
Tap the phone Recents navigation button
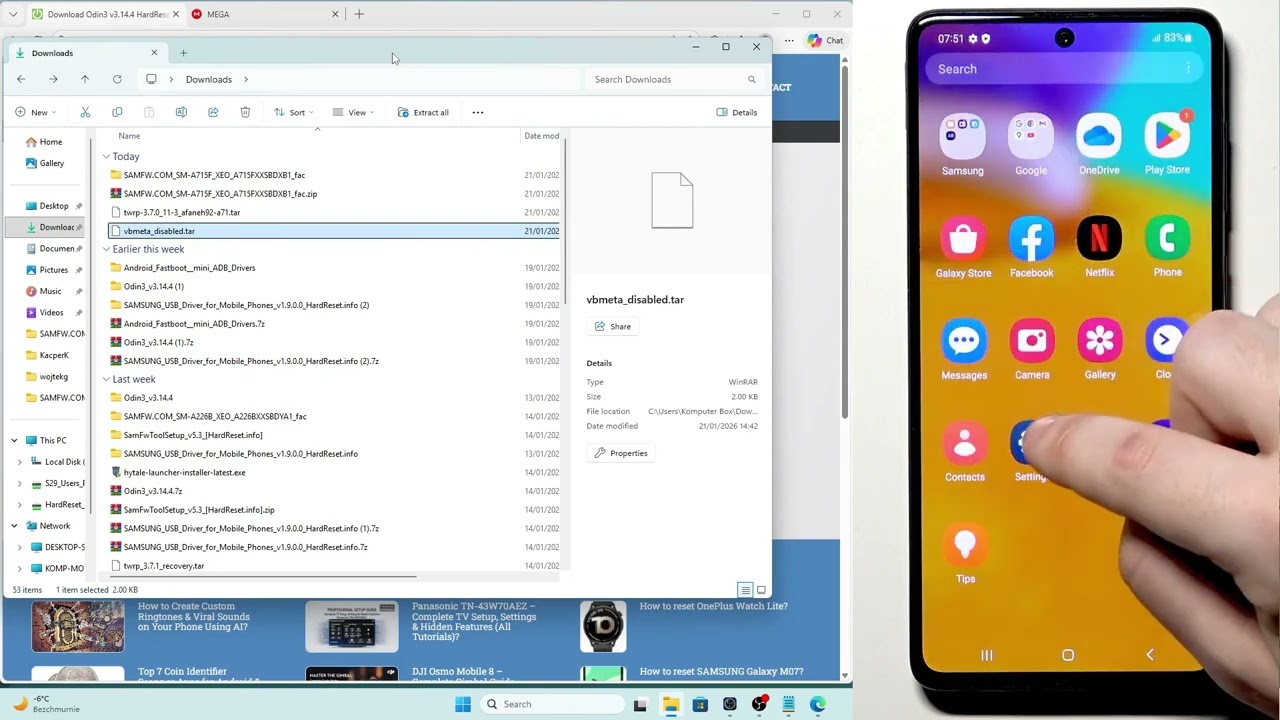tap(986, 655)
